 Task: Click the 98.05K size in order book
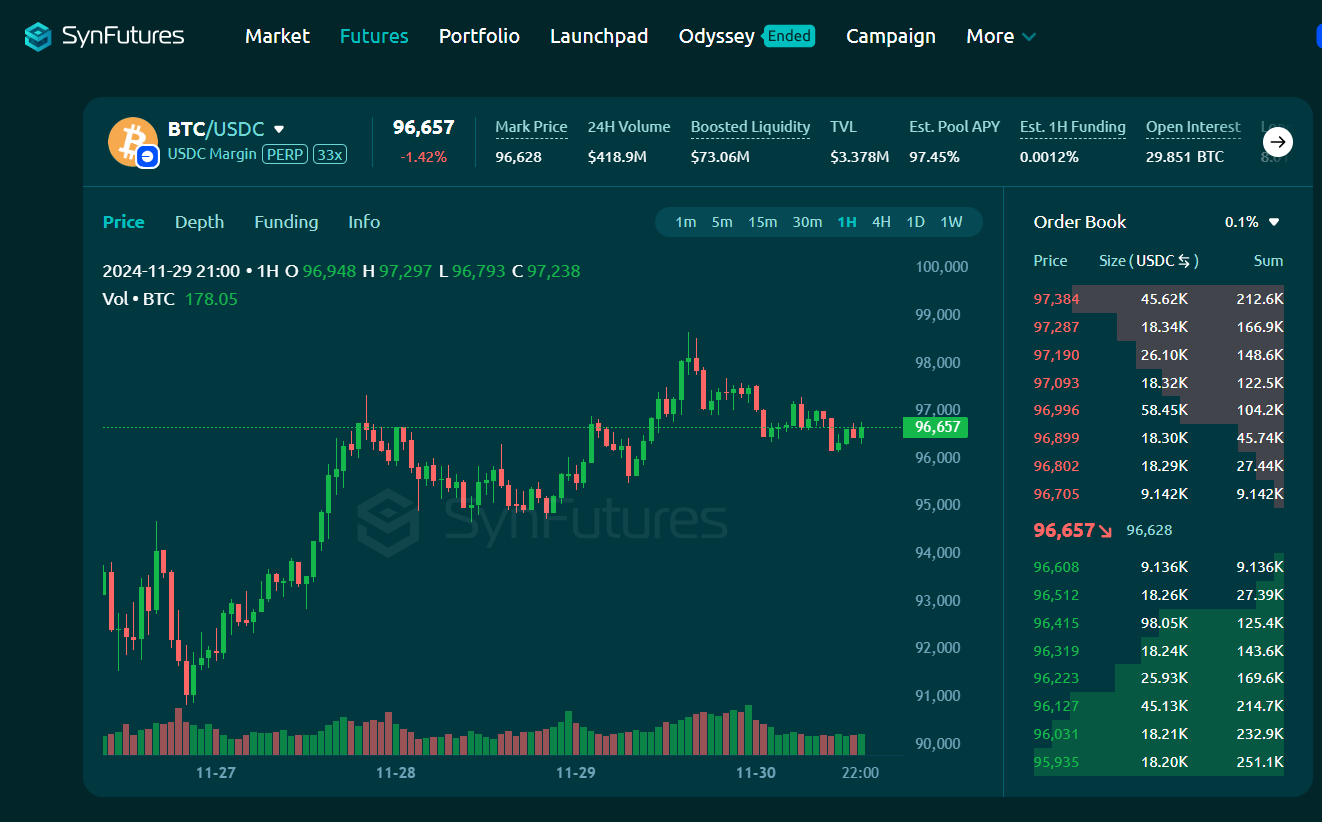click(x=1164, y=623)
